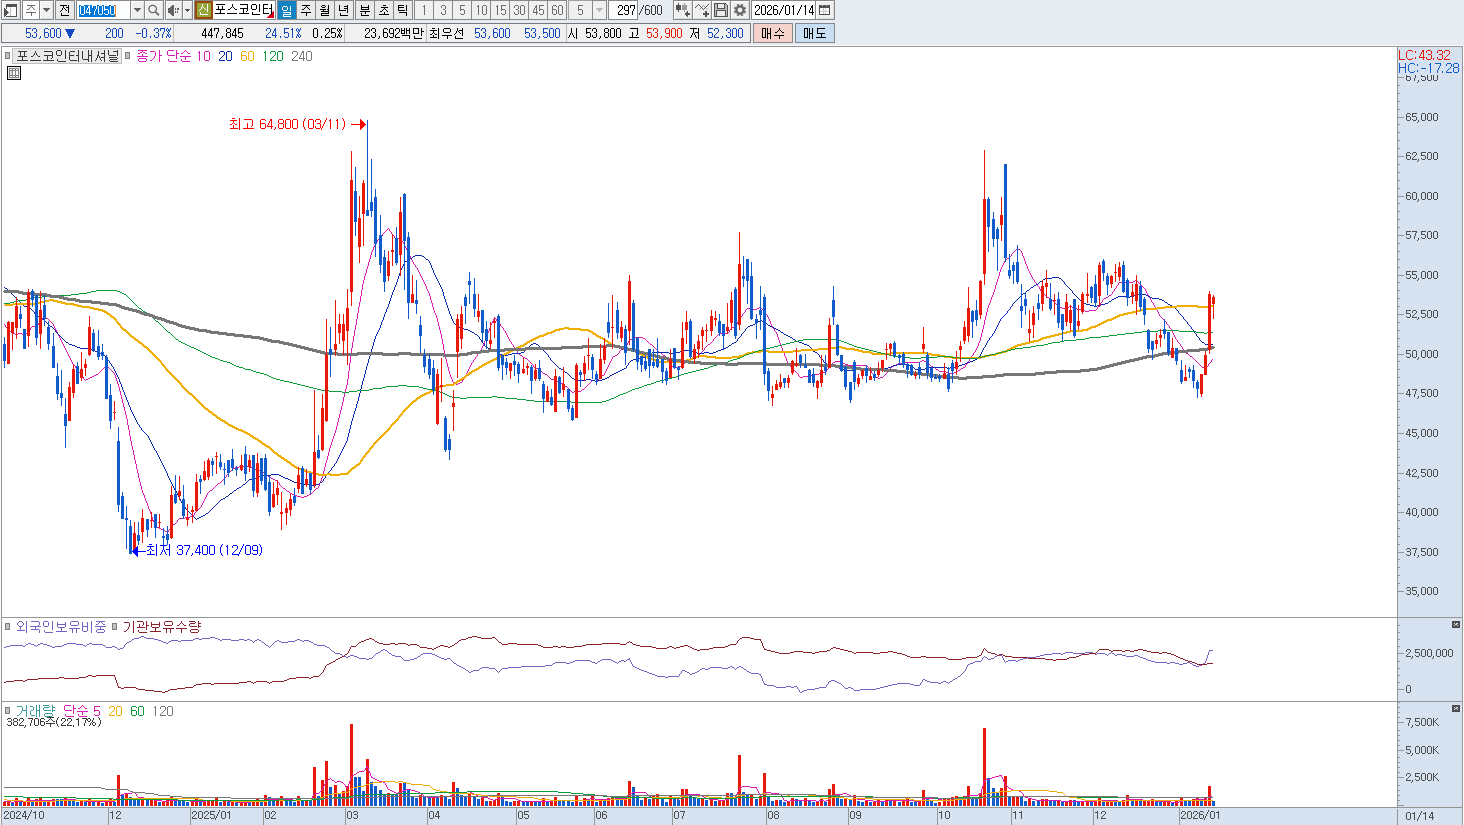Screen dimensions: 1464x825
Task: Click the speaker sound icon in toolbar
Action: tap(172, 10)
